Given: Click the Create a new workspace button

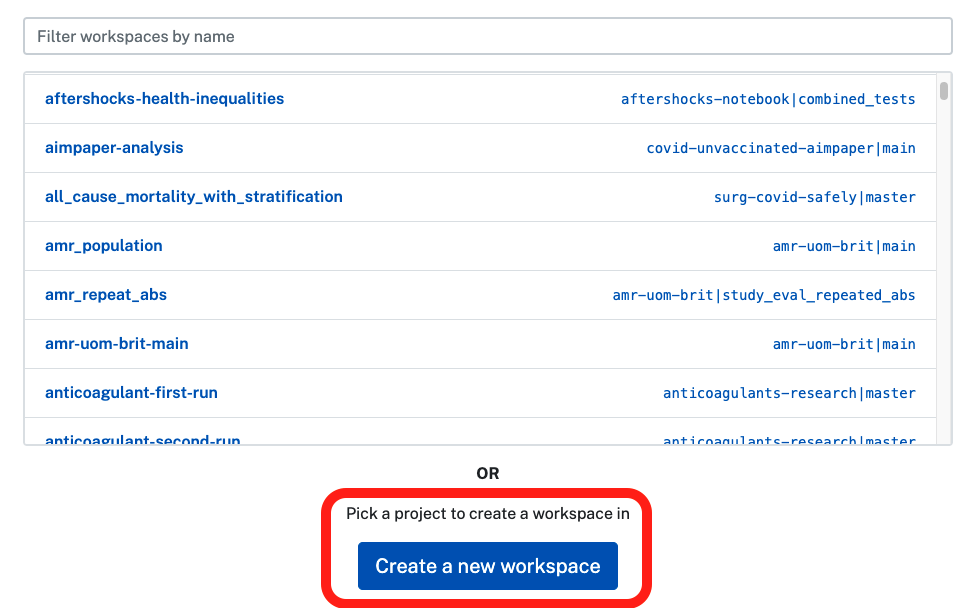Looking at the screenshot, I should coord(487,565).
